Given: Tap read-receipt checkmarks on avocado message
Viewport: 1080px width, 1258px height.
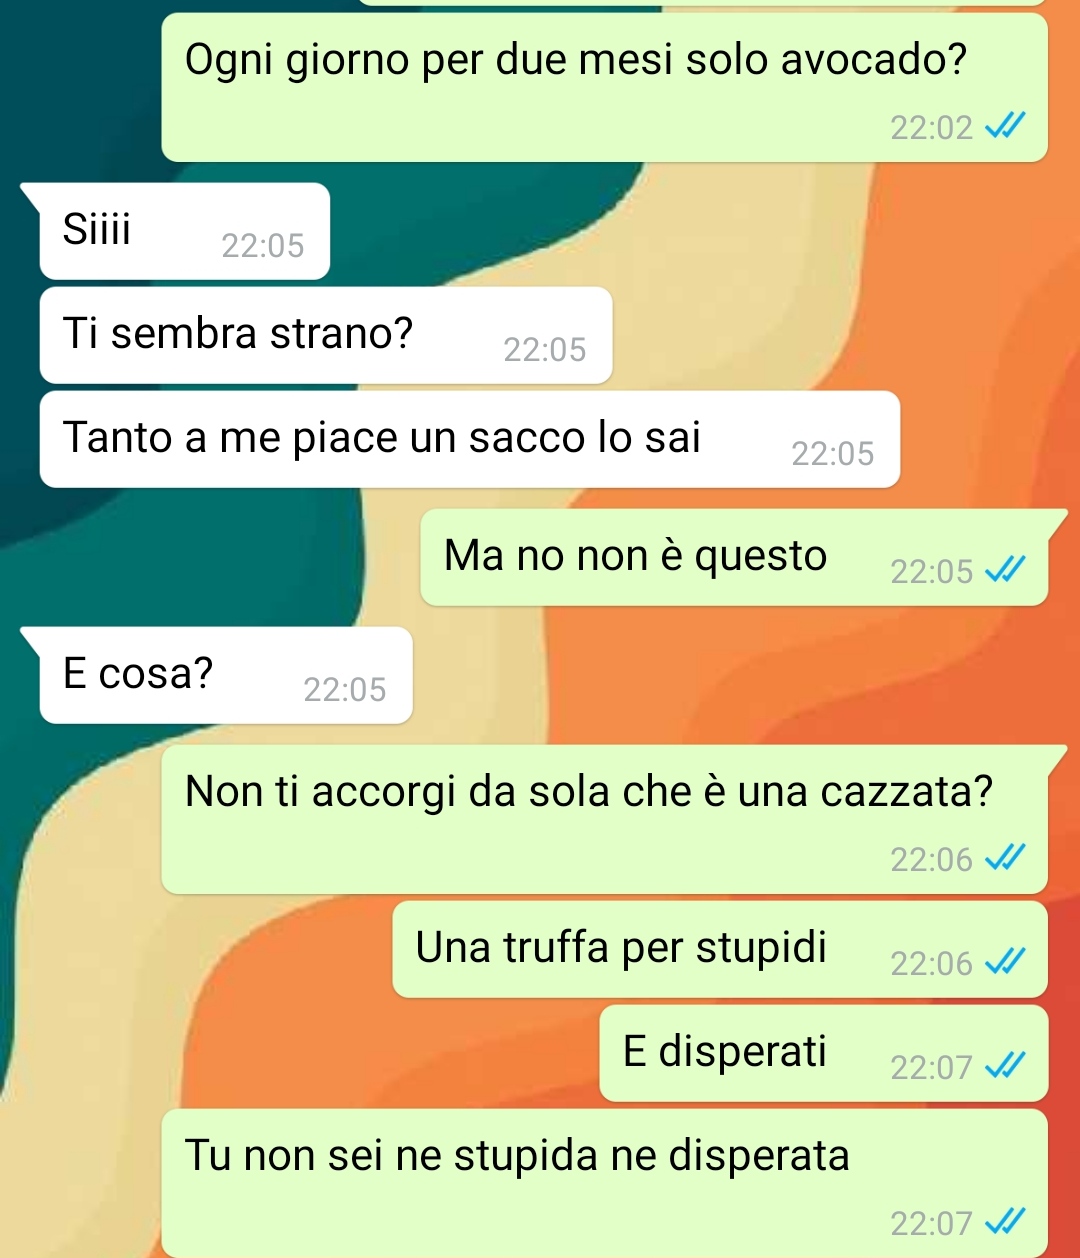Looking at the screenshot, I should click(x=1004, y=127).
